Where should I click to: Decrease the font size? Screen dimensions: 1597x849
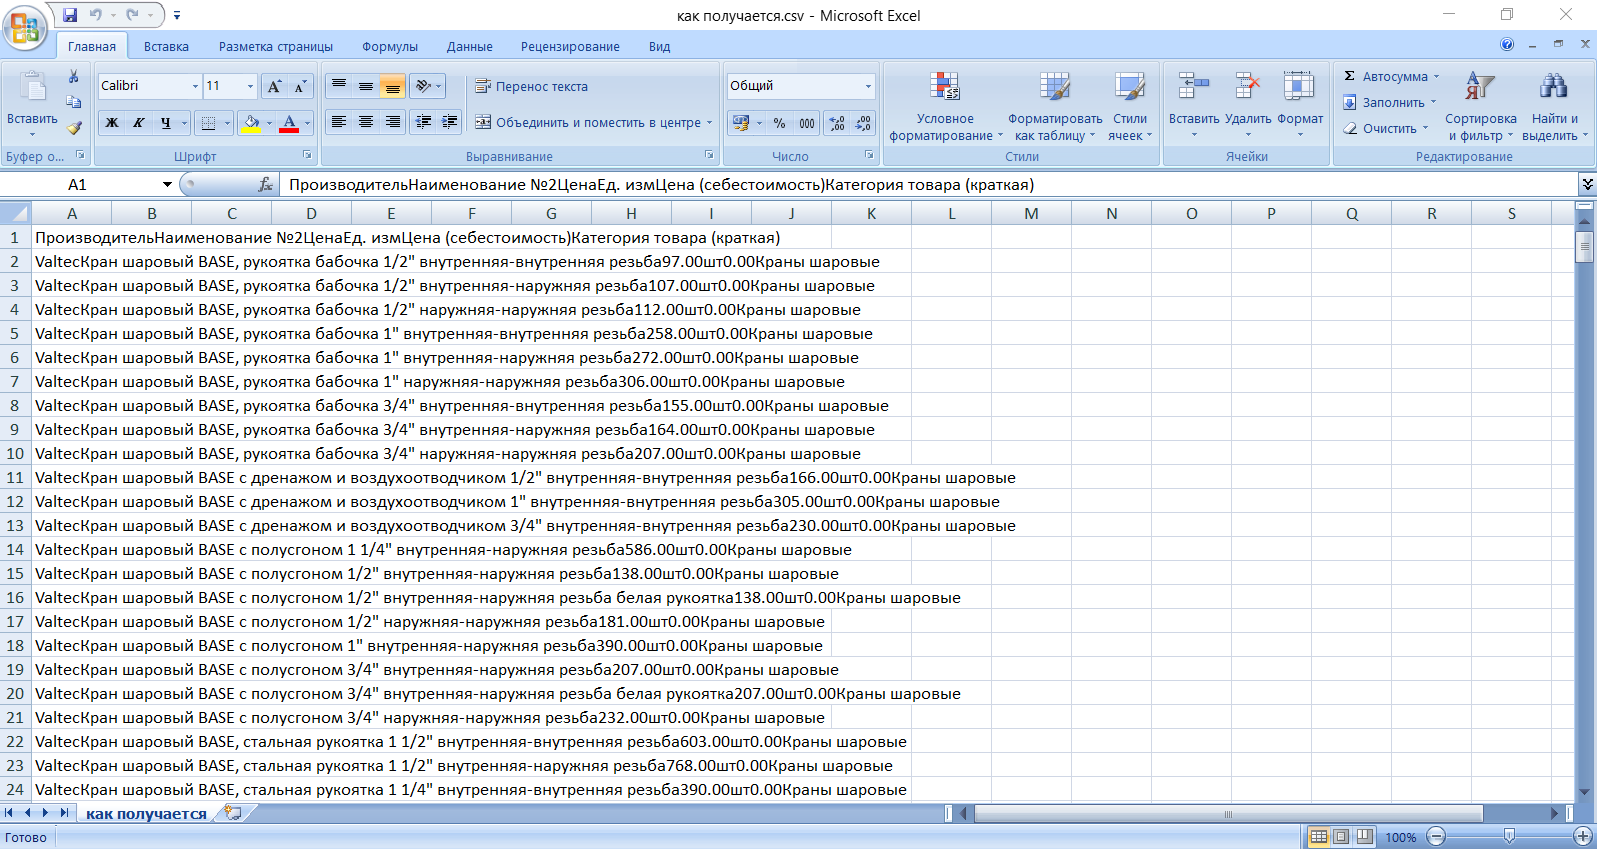pos(300,87)
